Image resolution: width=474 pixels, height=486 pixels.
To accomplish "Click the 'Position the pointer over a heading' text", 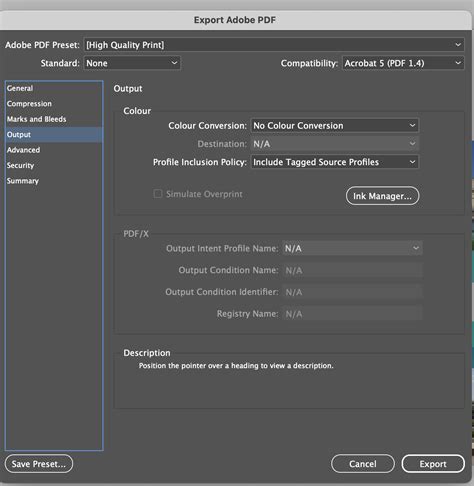I will (236, 366).
